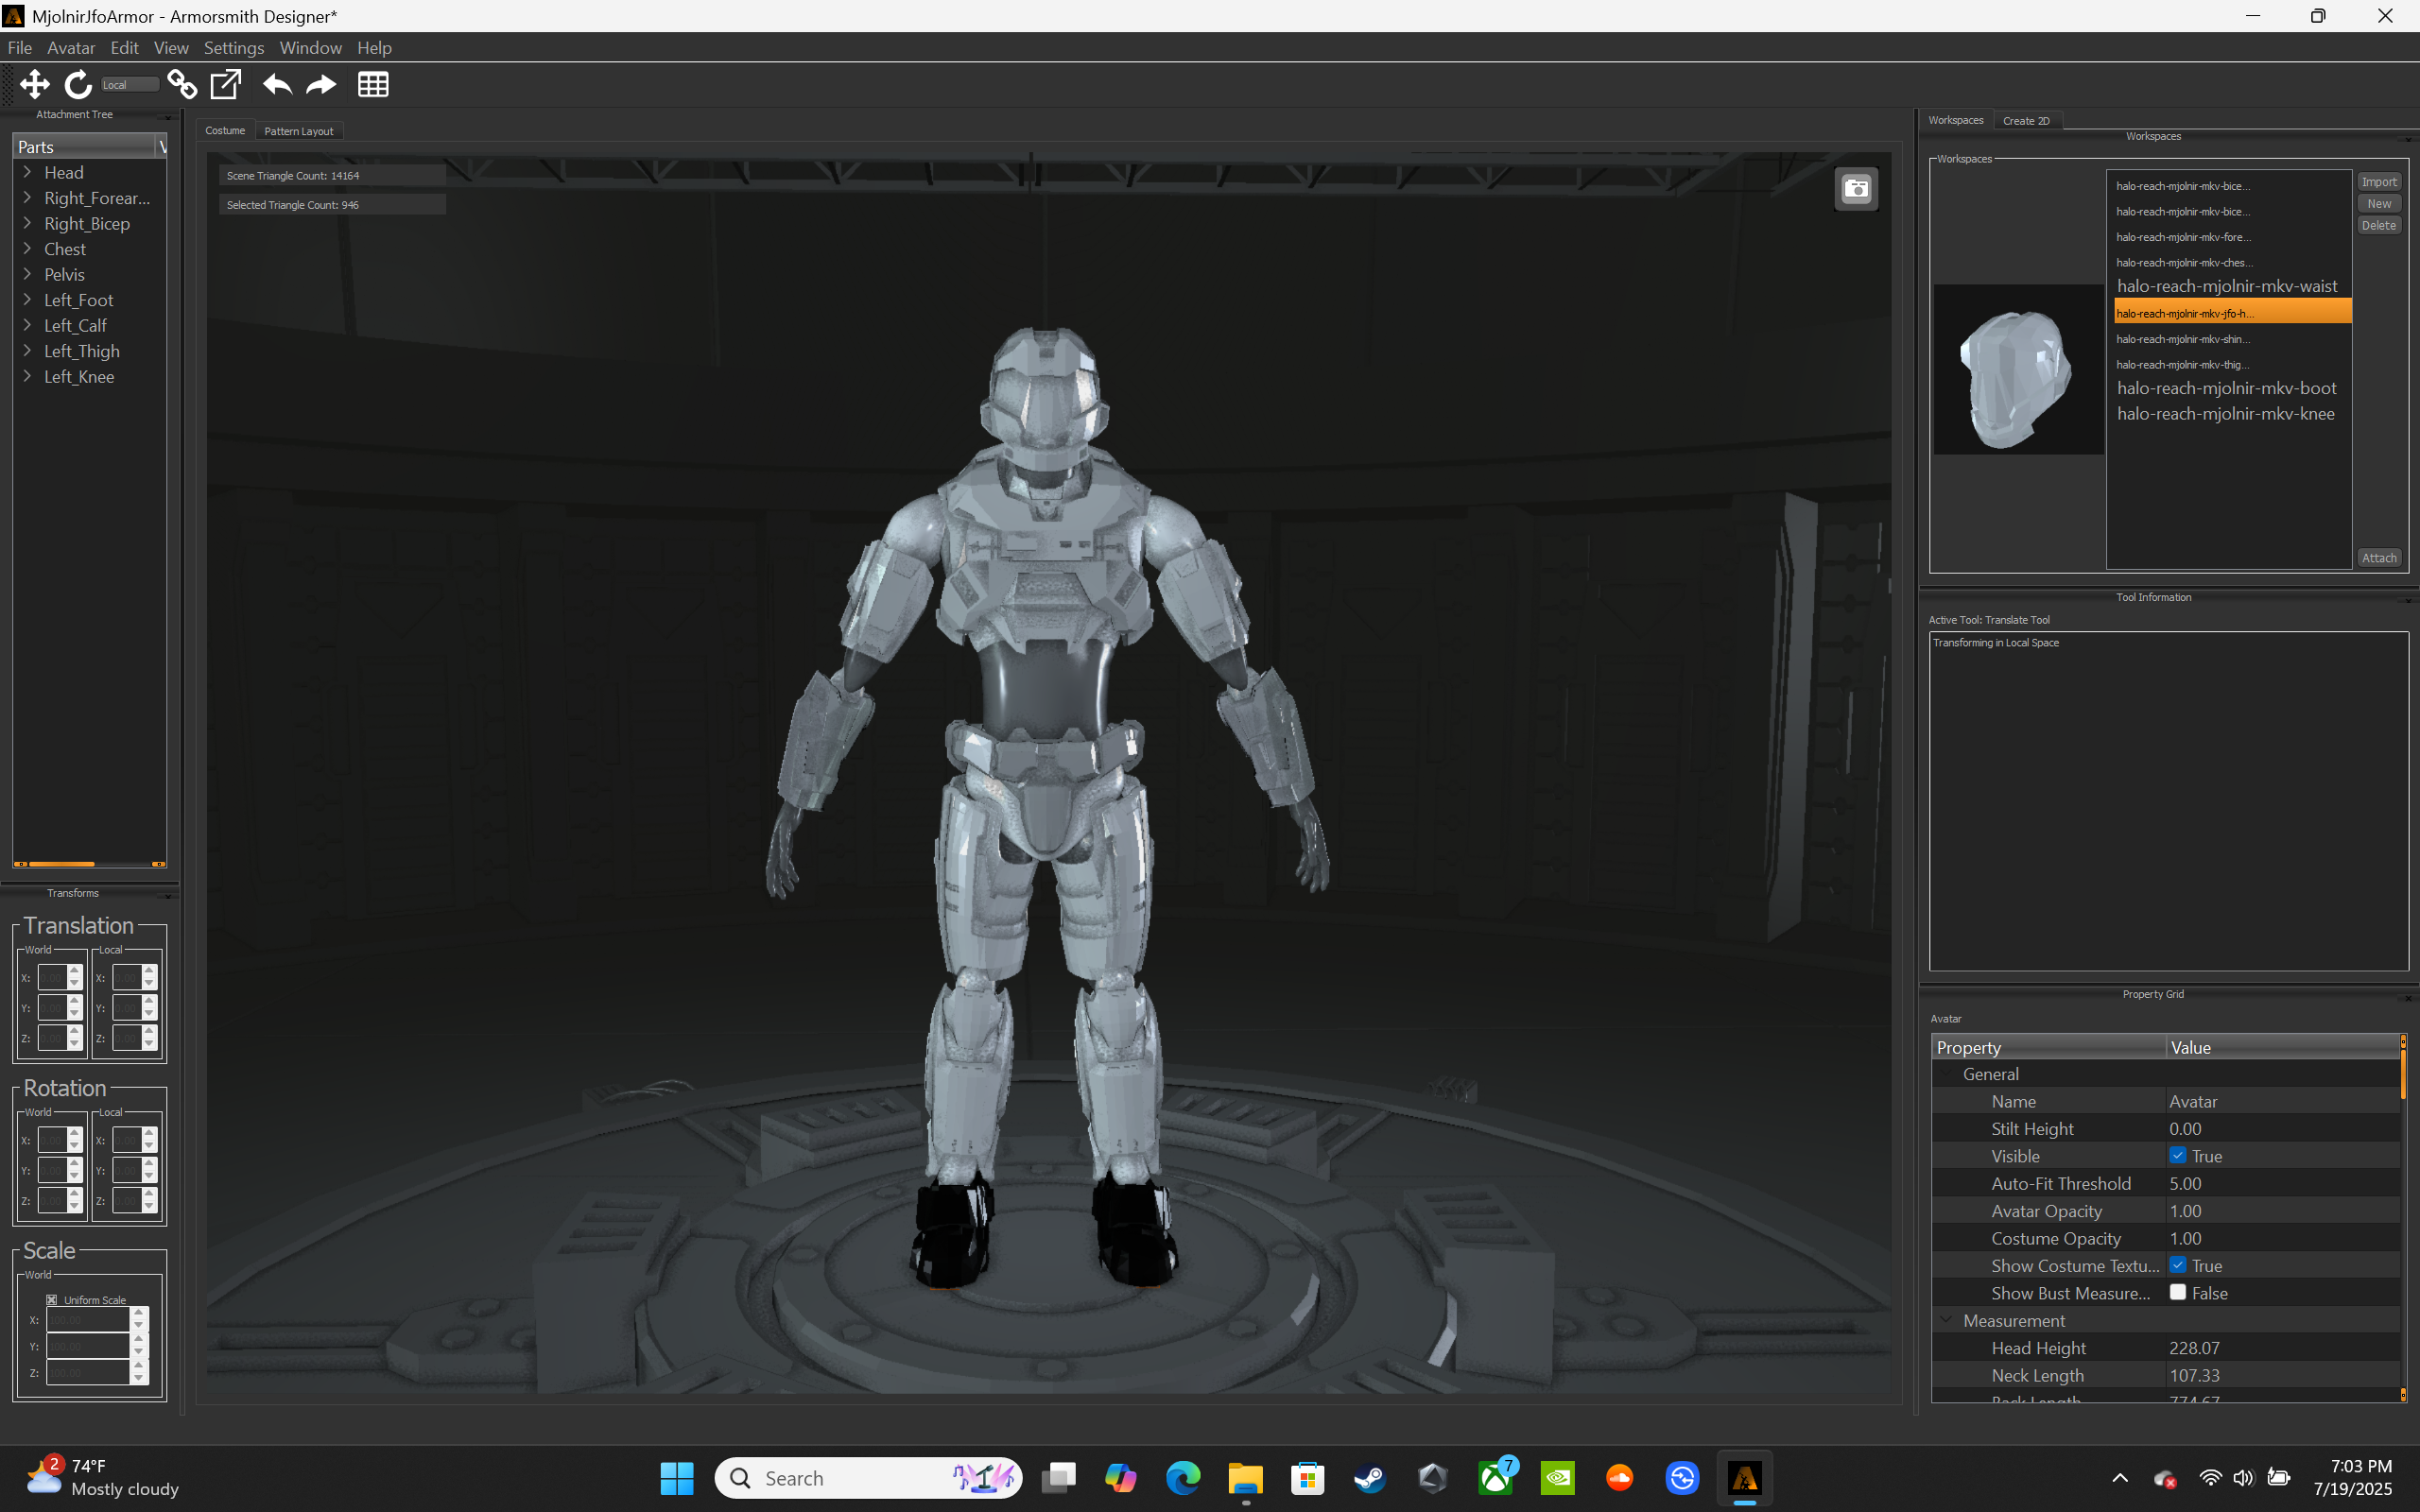
Task: Show hidden system tray icons
Action: (2120, 1478)
